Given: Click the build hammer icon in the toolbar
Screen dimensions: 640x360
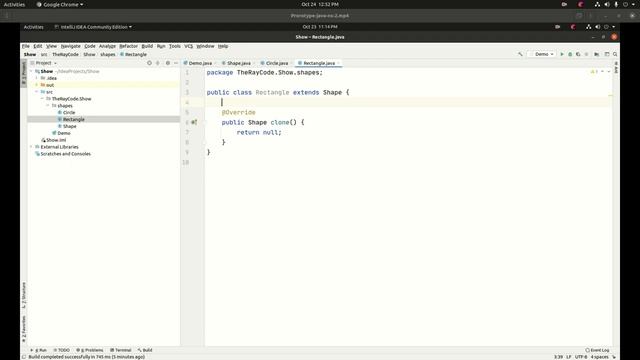Looking at the screenshot, I should tap(520, 54).
